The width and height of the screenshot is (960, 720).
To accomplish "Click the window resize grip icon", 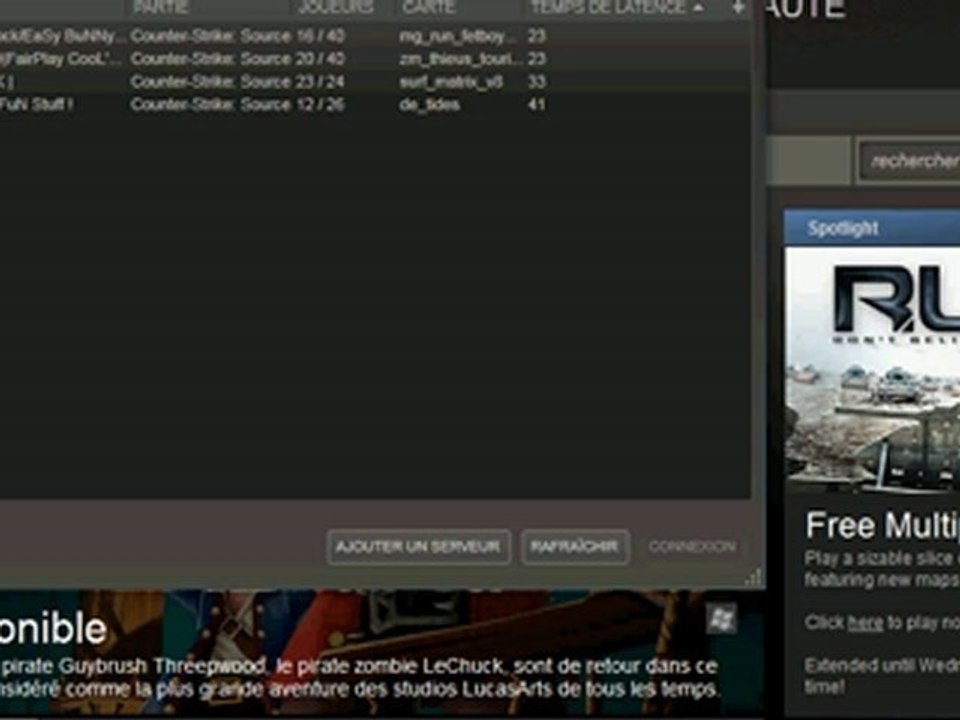I will [754, 578].
